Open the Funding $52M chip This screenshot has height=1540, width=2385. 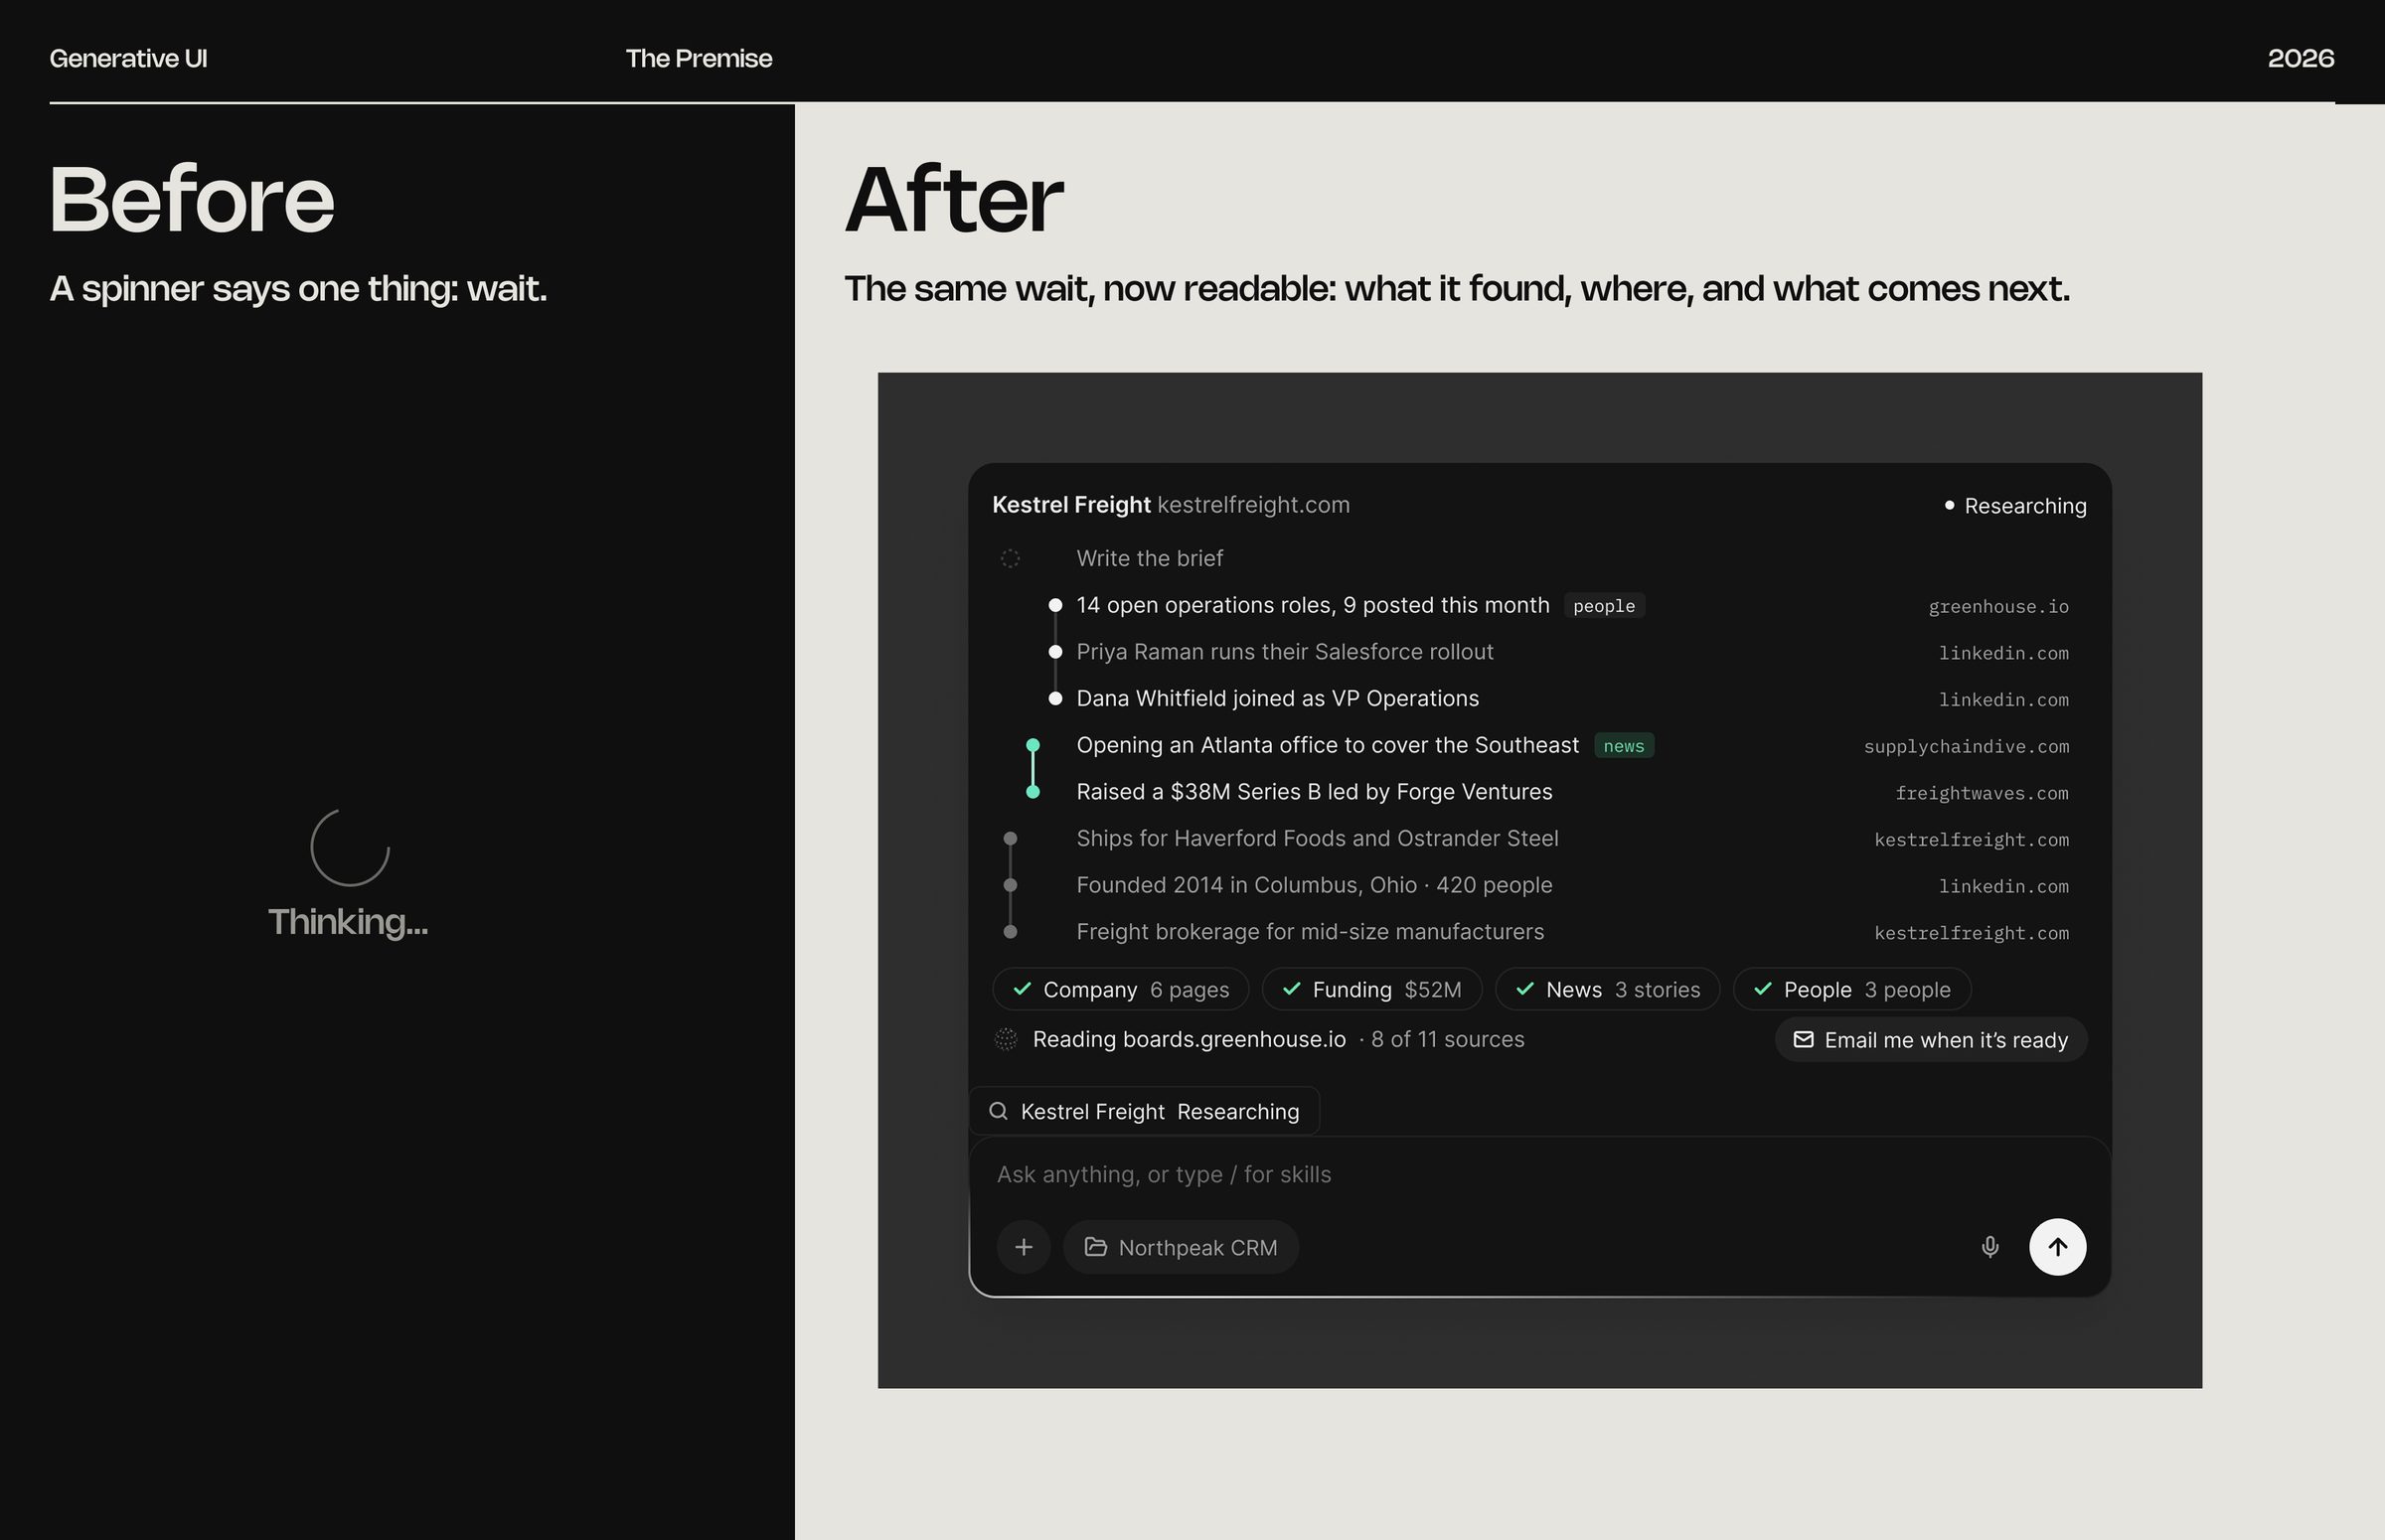click(1372, 989)
